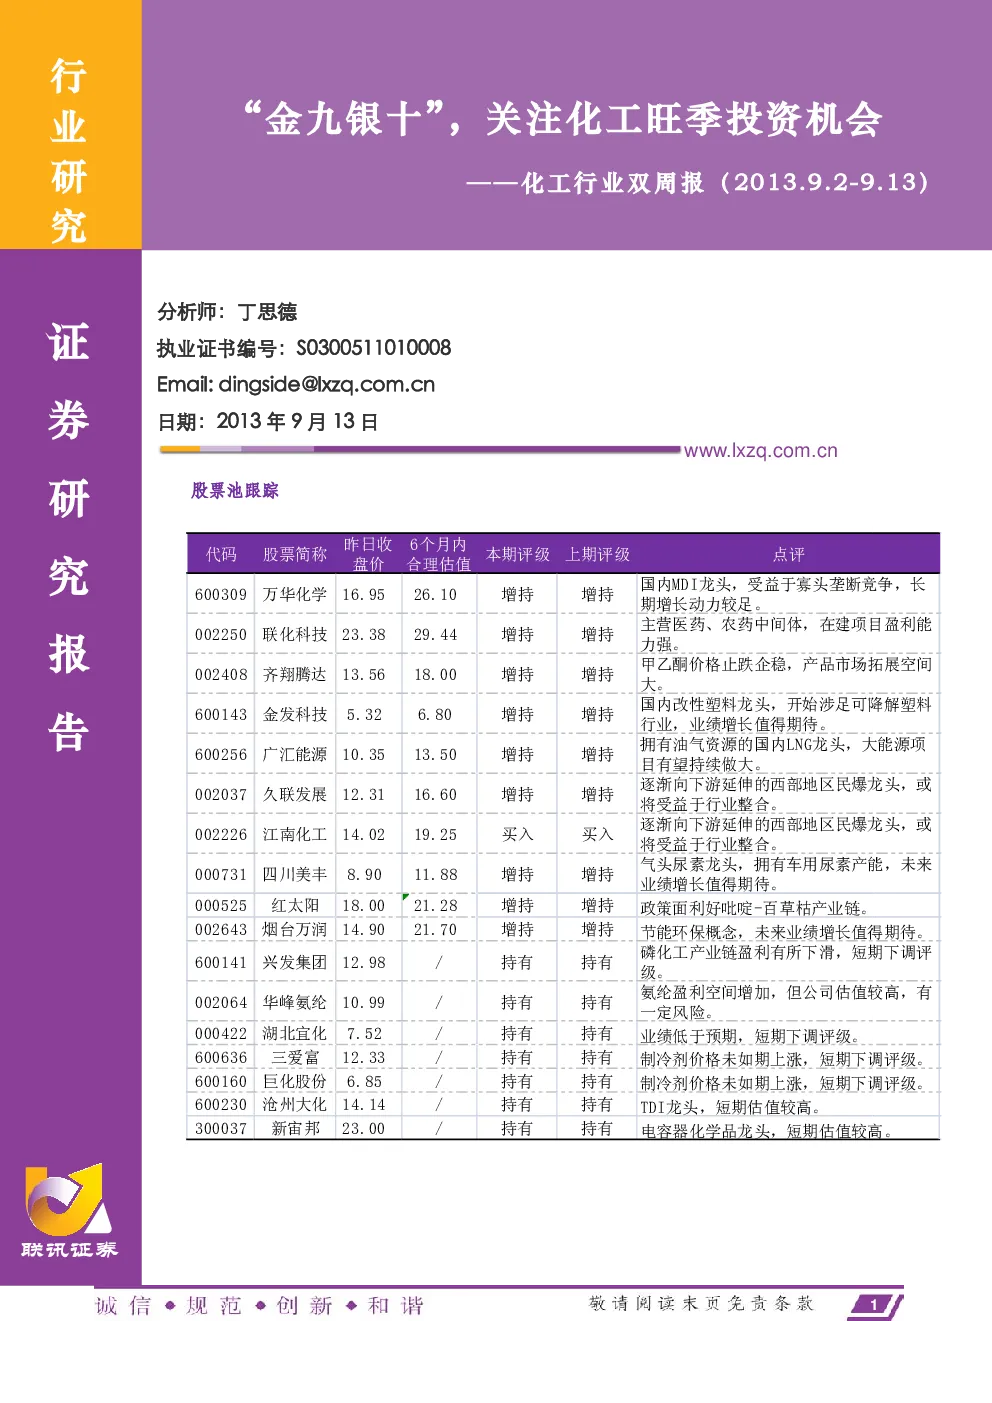
Task: Click stock name 巨化股份
Action: (295, 1082)
